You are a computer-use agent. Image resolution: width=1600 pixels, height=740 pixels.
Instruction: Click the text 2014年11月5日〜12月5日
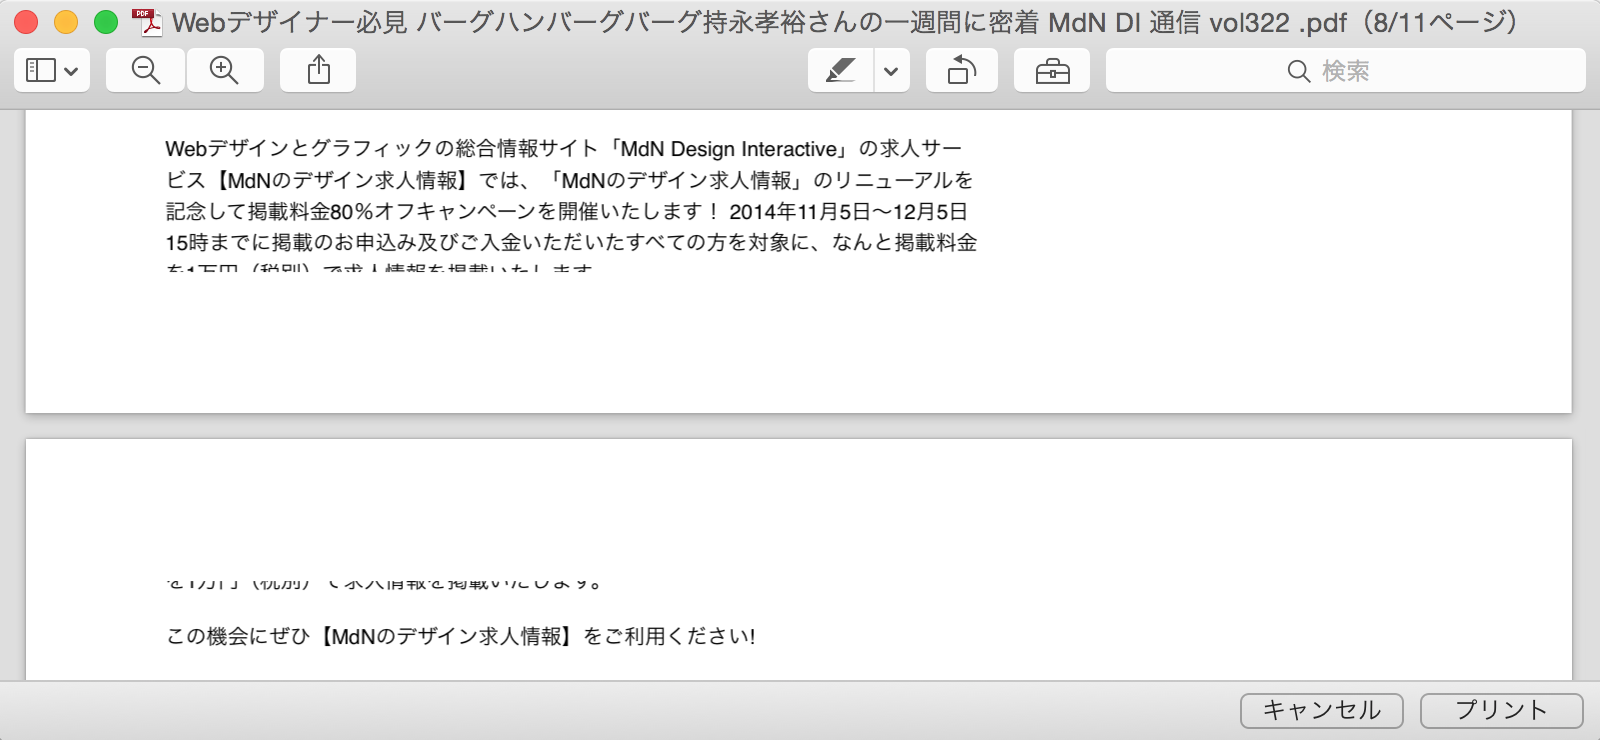(x=848, y=212)
